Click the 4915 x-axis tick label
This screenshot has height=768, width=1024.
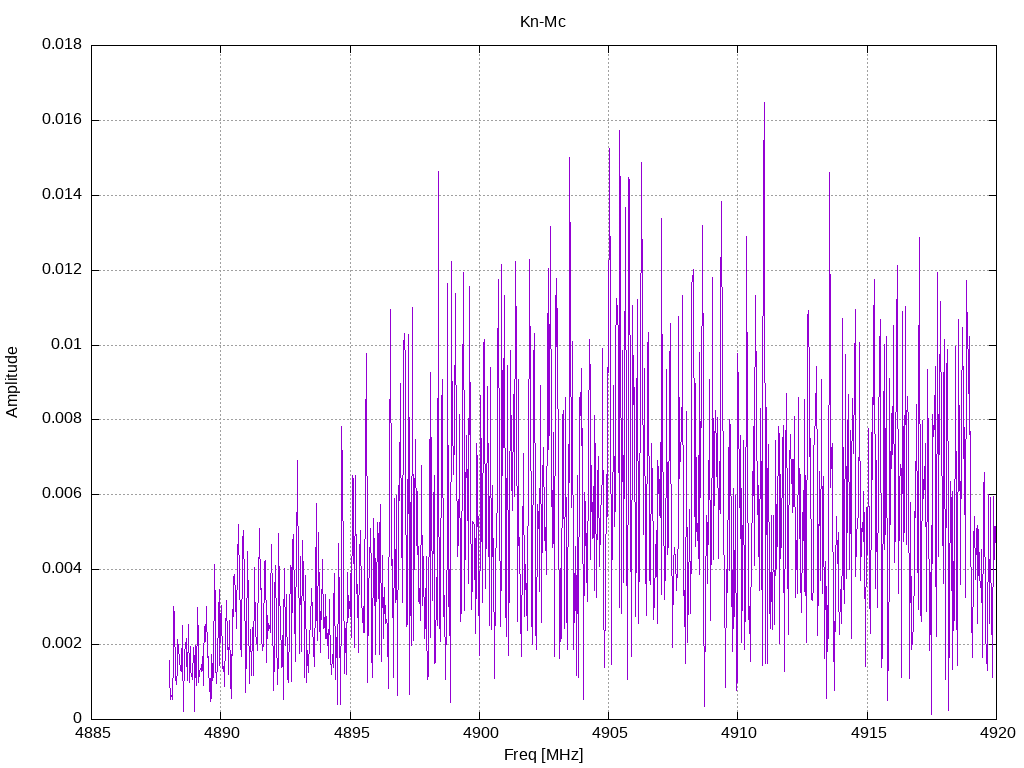click(867, 733)
